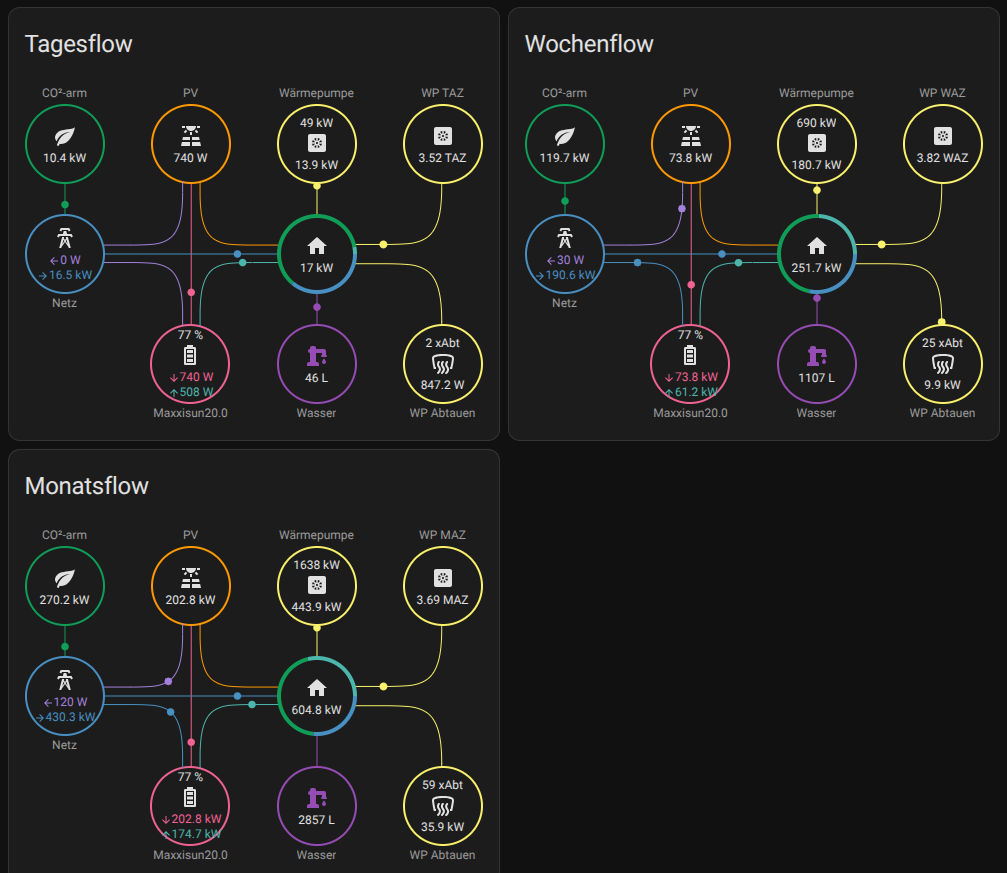This screenshot has width=1007, height=873.
Task: Click the heat pump icon in Wochenflow Wärmepumpe
Action: coord(817,143)
